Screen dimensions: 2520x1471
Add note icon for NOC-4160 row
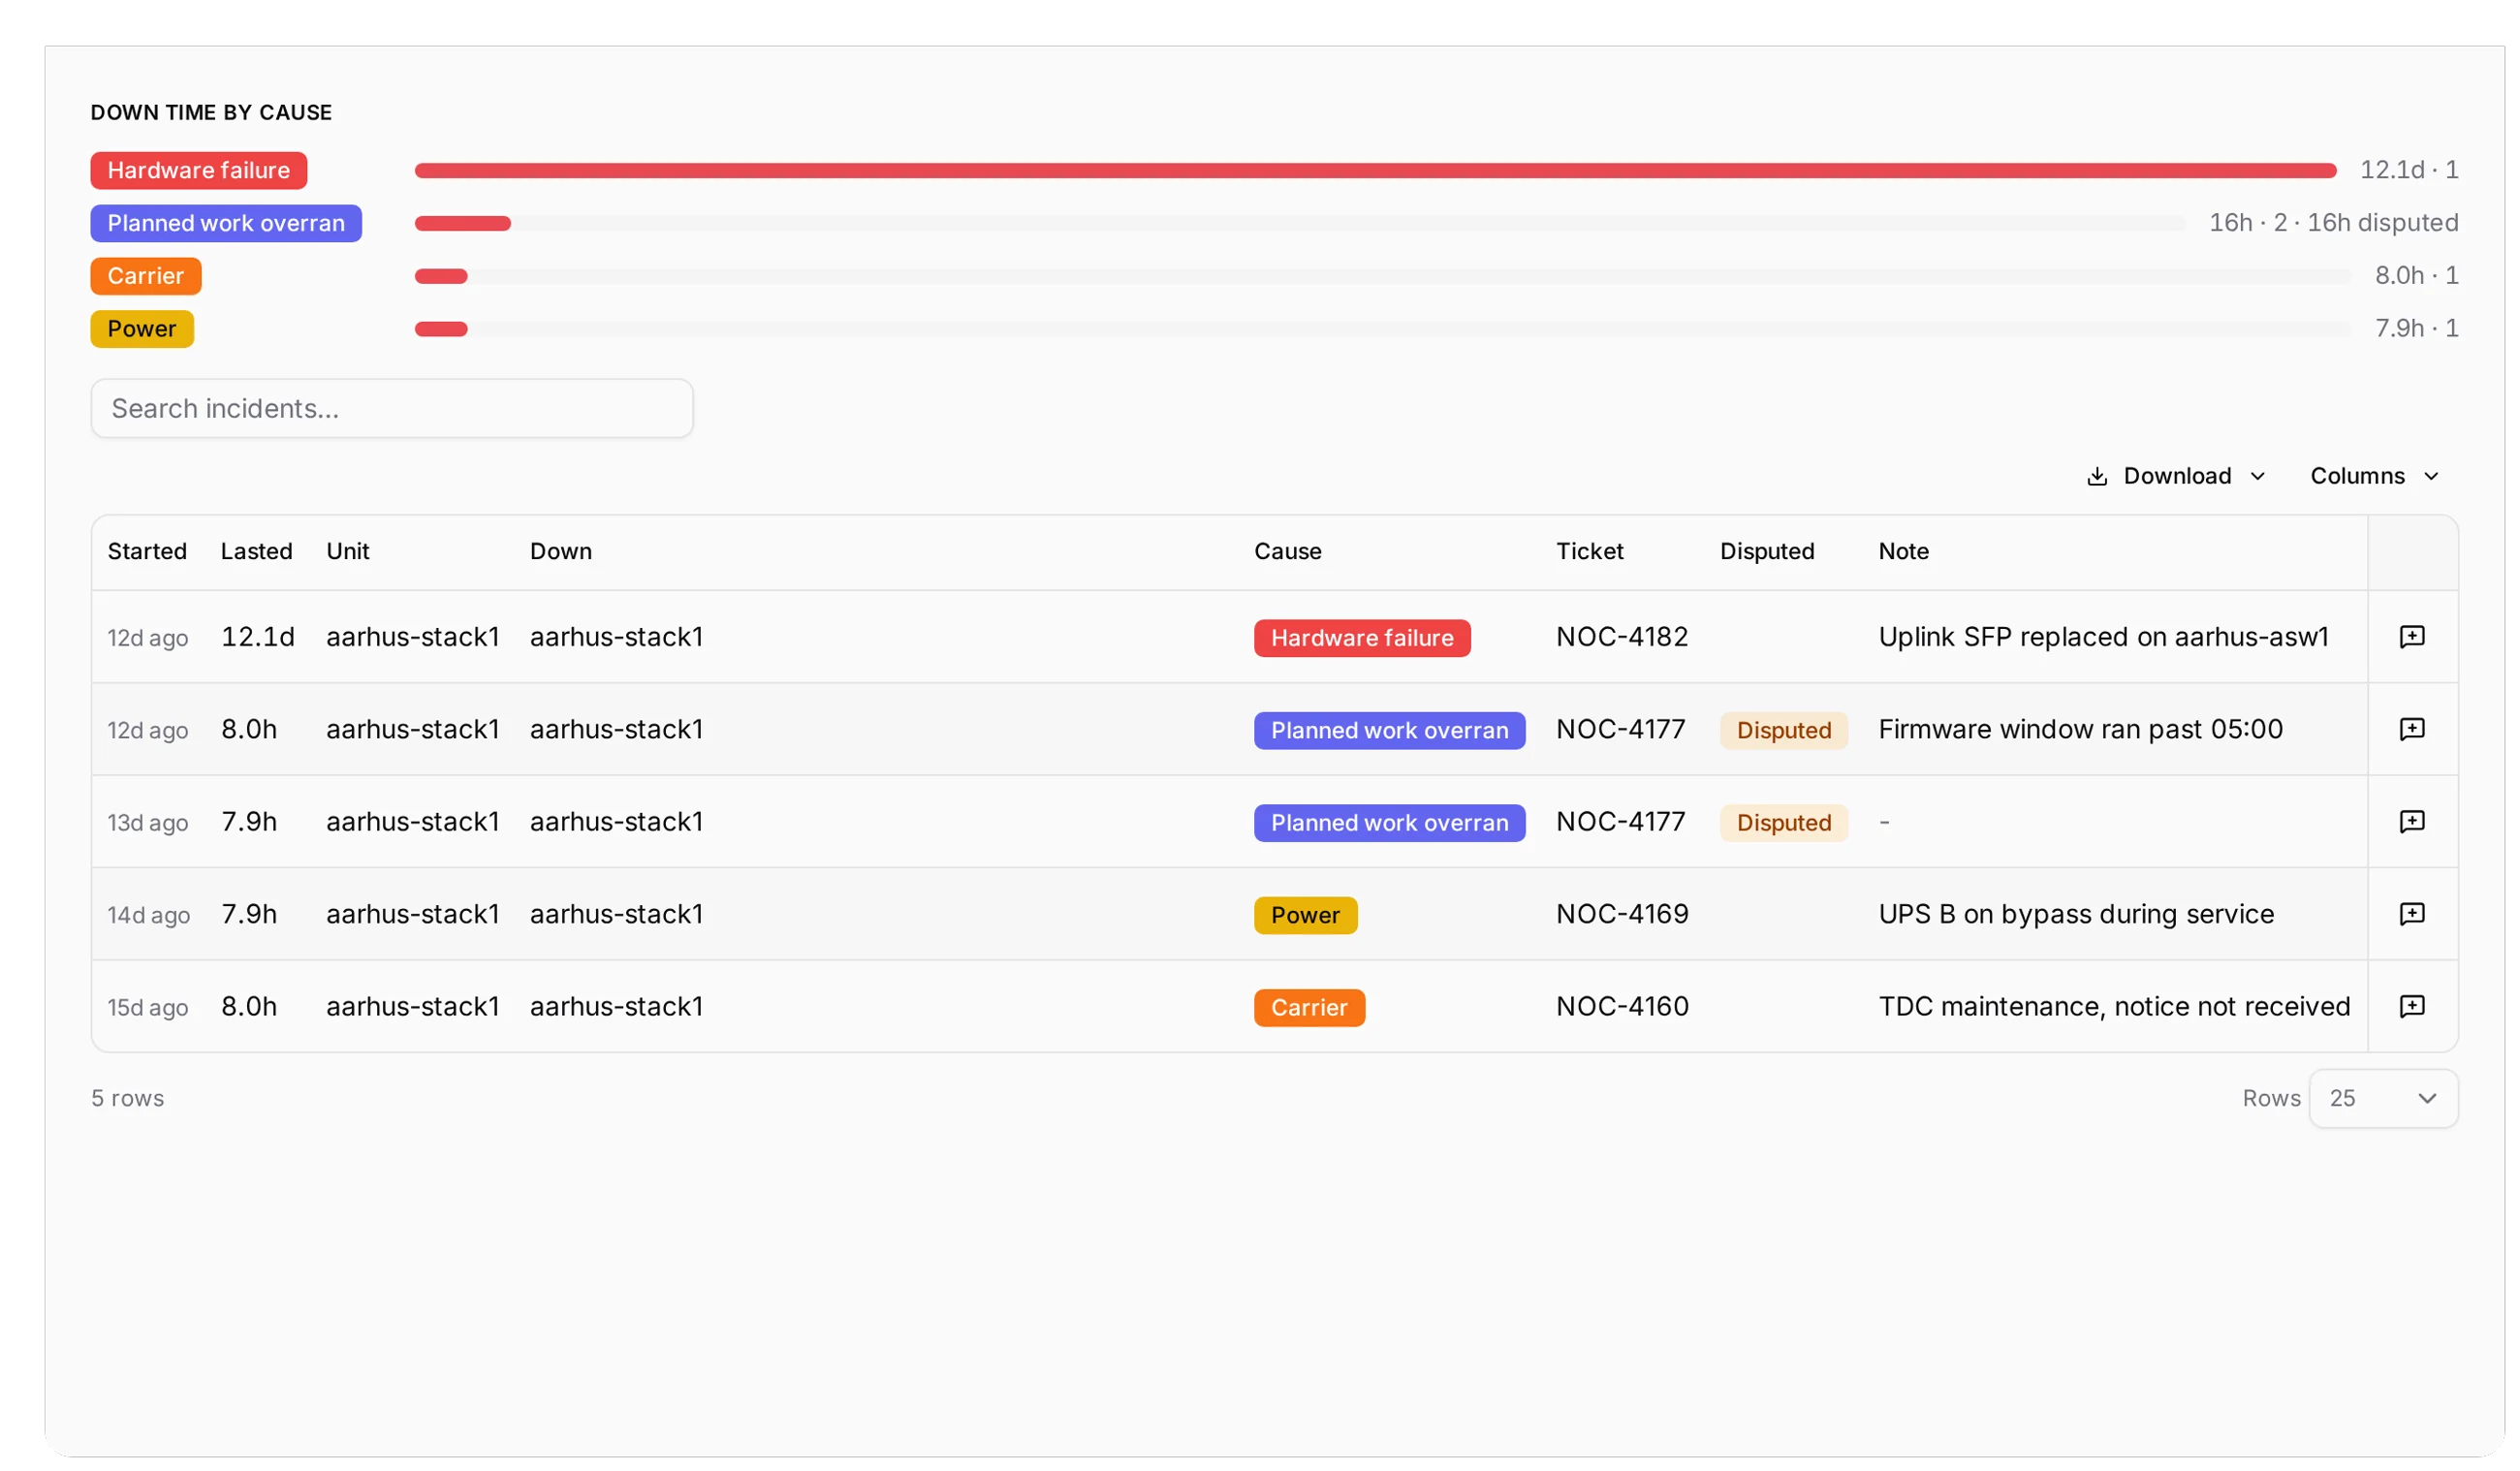coord(2412,1006)
